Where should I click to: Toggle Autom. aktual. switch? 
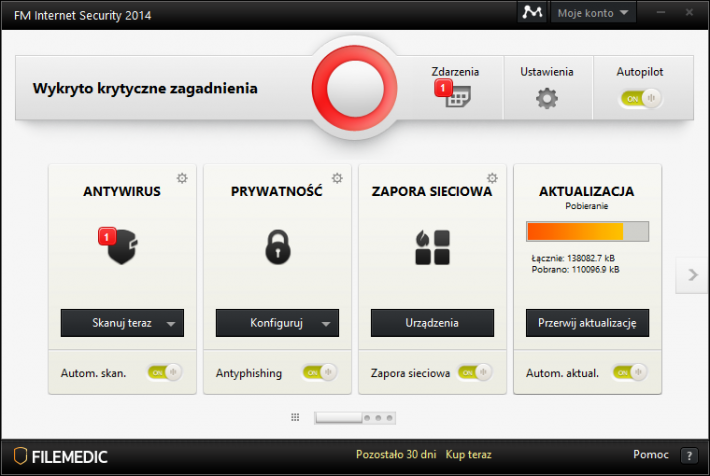coord(630,372)
